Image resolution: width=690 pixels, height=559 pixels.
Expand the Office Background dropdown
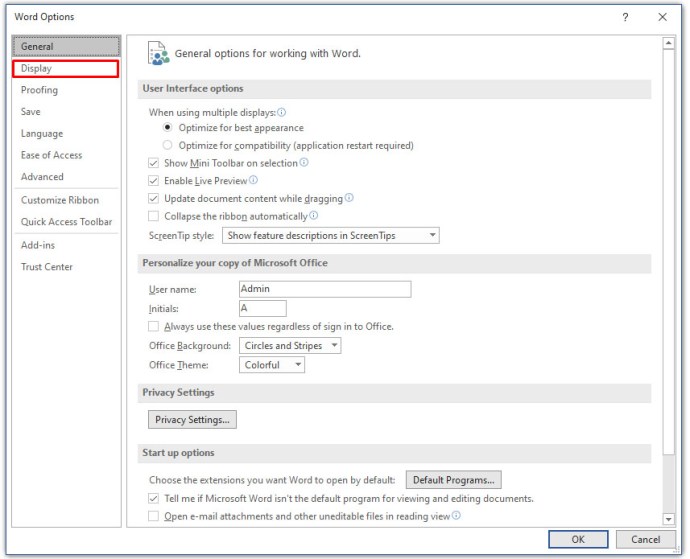290,346
